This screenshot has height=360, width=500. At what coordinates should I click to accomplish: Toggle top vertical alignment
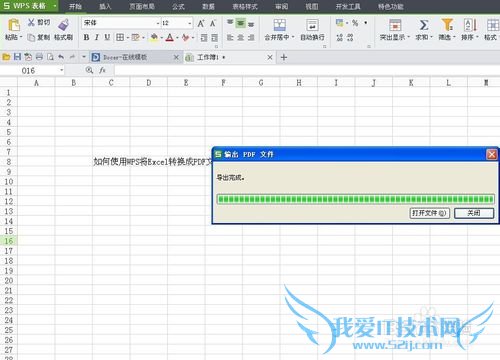[x=230, y=23]
